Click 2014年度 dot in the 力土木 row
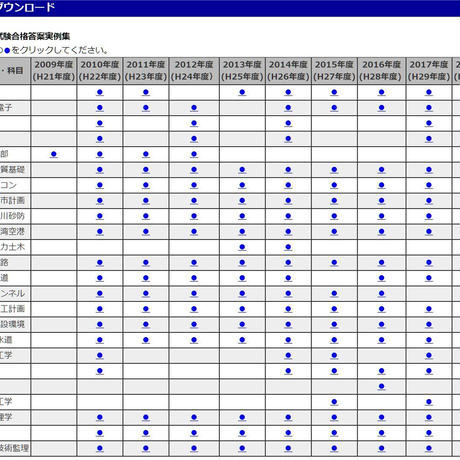The height and width of the screenshot is (460, 460). tap(288, 247)
